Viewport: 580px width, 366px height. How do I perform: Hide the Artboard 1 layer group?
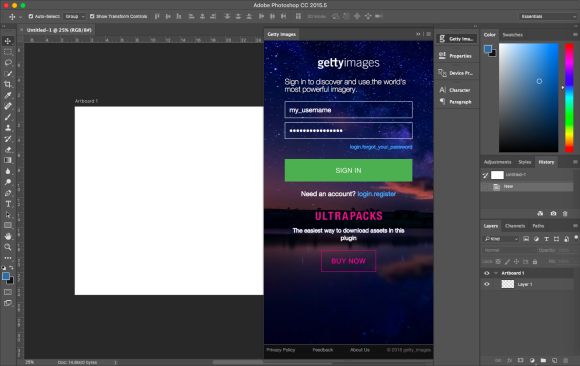click(x=486, y=273)
